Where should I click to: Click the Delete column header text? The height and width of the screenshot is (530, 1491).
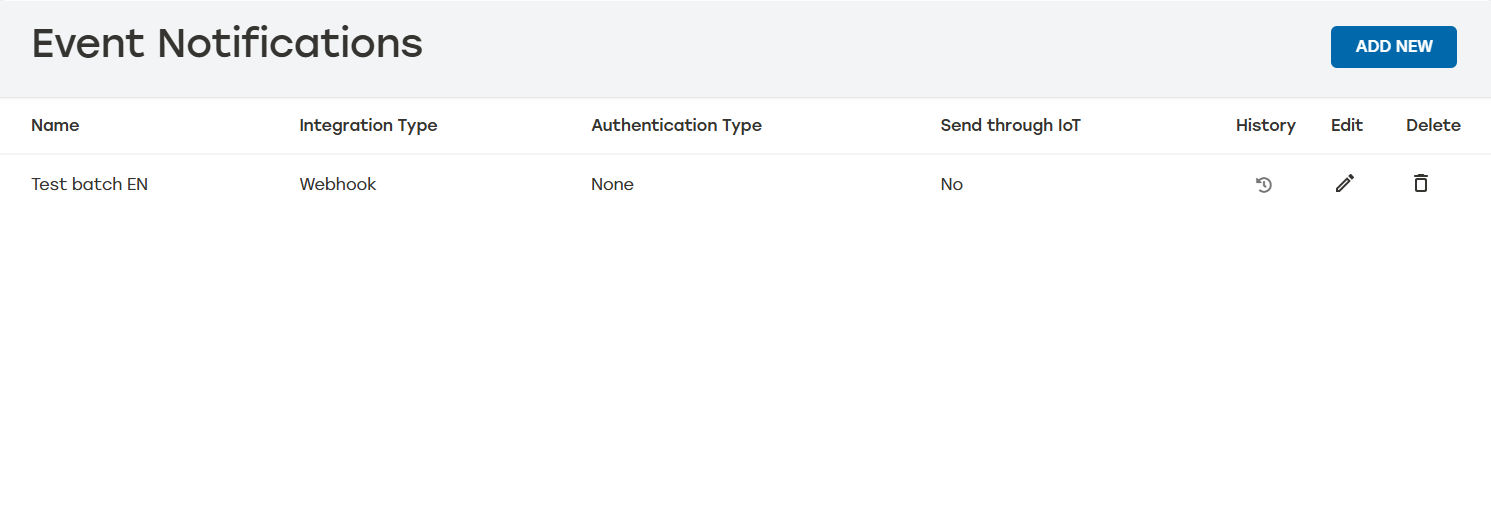pos(1433,125)
